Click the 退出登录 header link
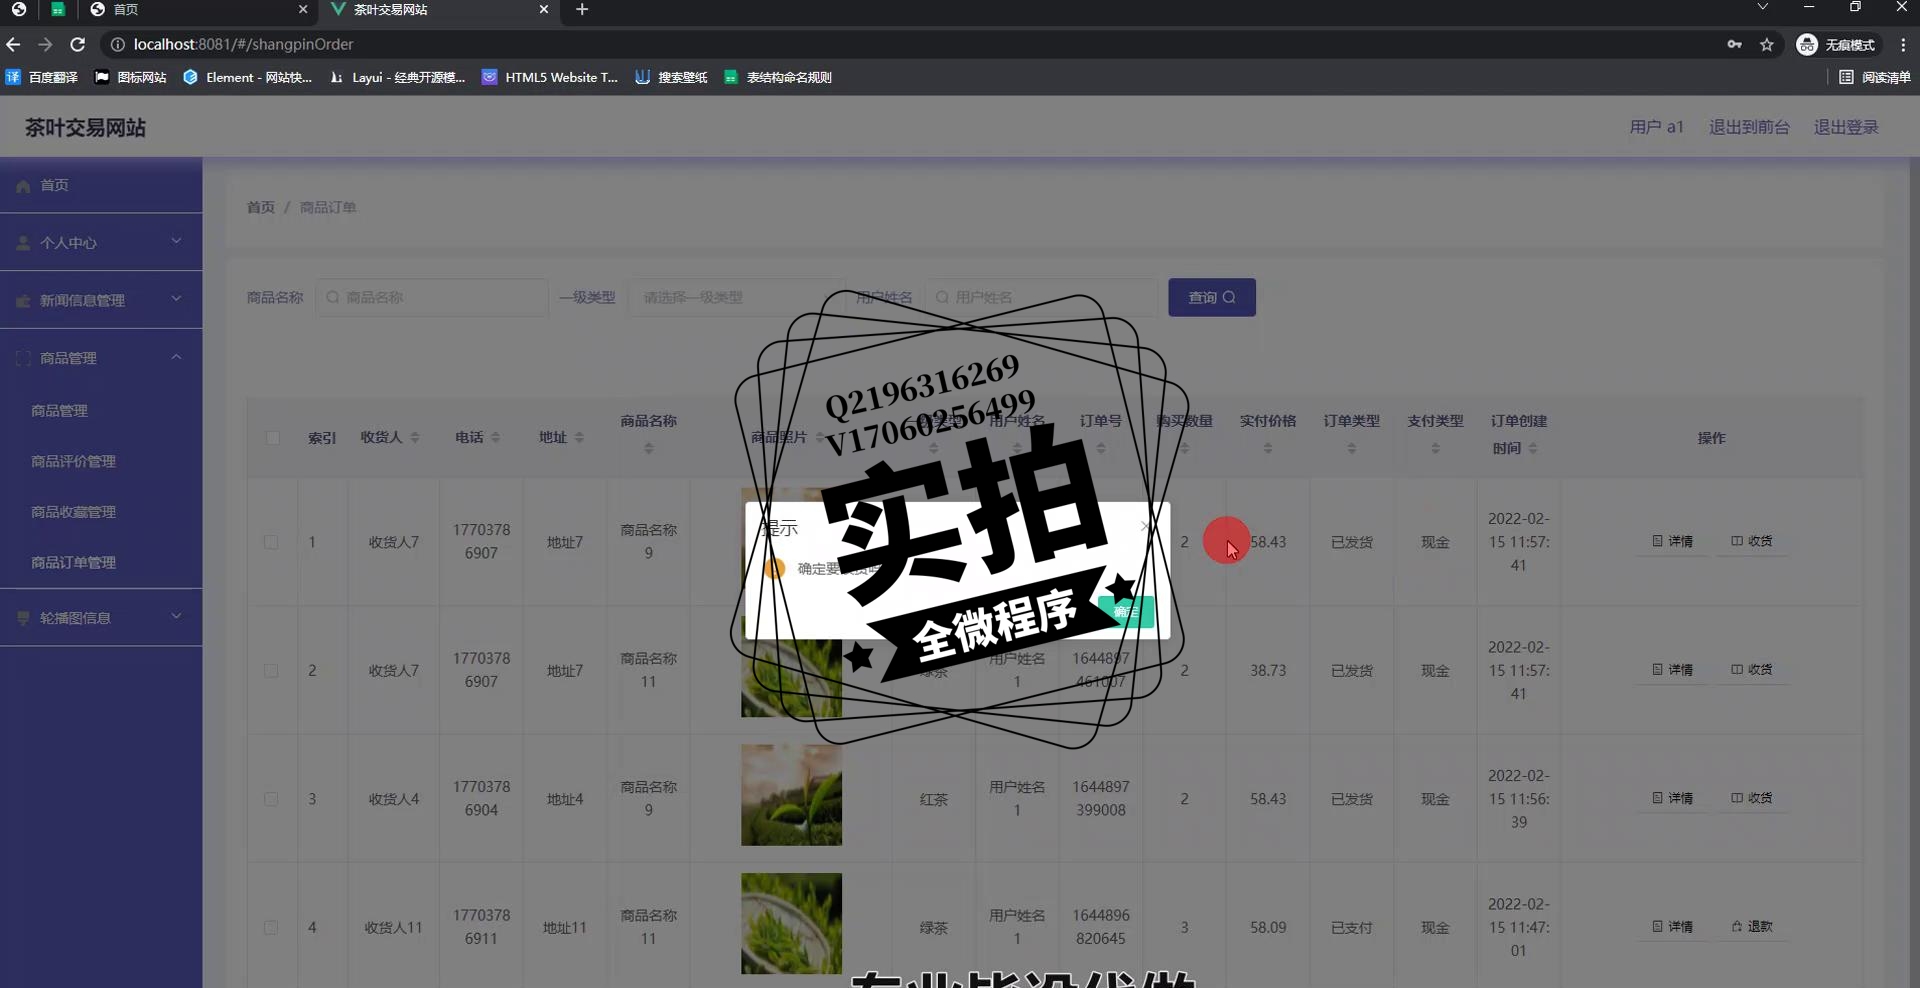Screen dimensions: 1920x988 pyautogui.click(x=1846, y=127)
